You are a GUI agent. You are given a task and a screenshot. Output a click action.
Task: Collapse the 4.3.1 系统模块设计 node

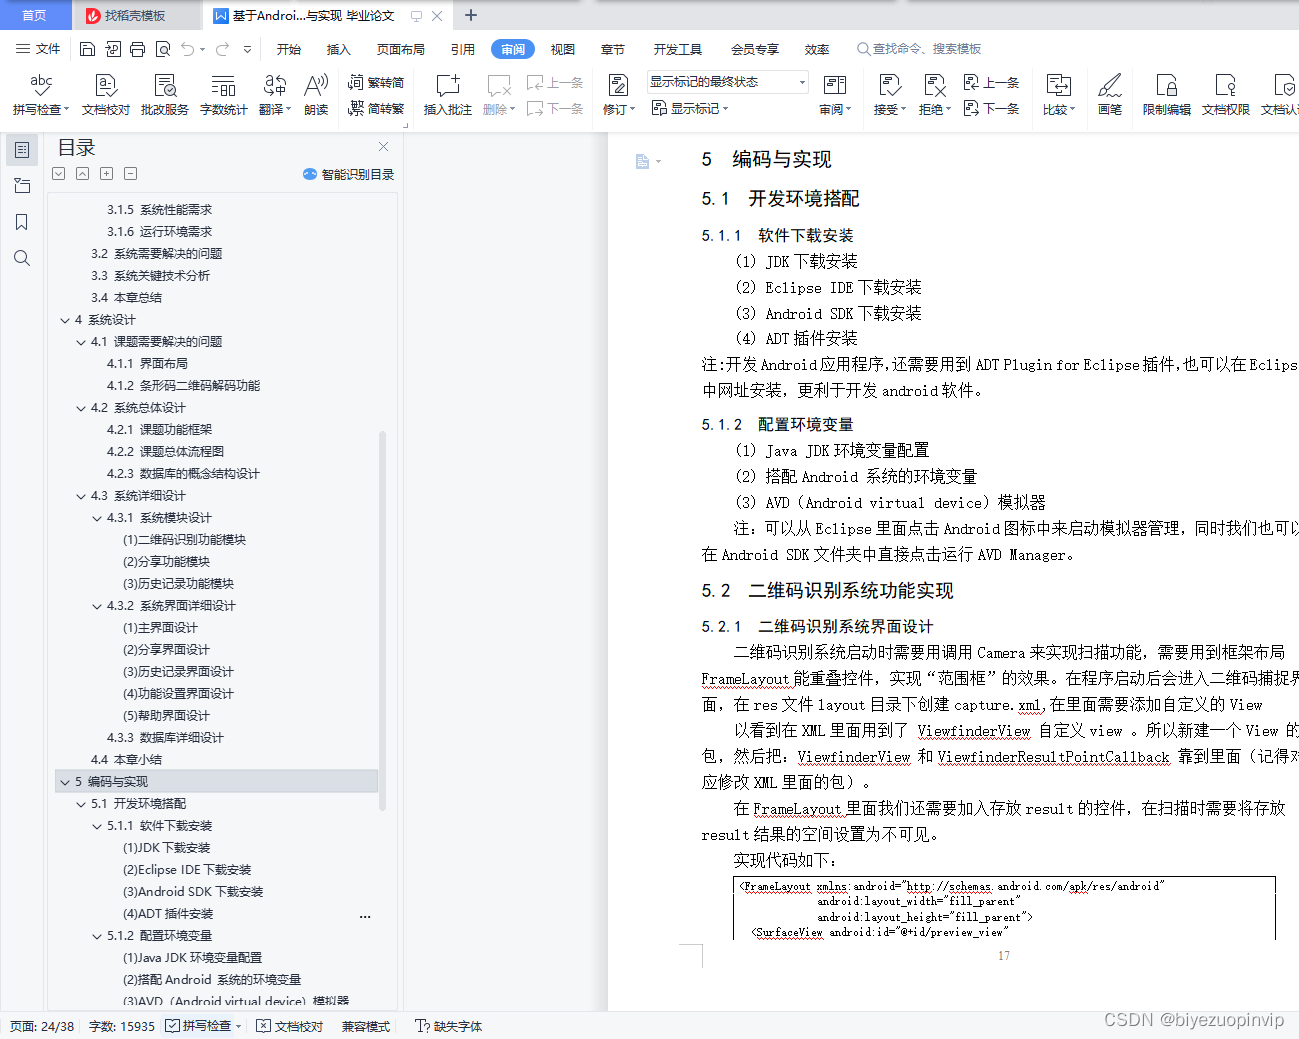click(x=97, y=518)
